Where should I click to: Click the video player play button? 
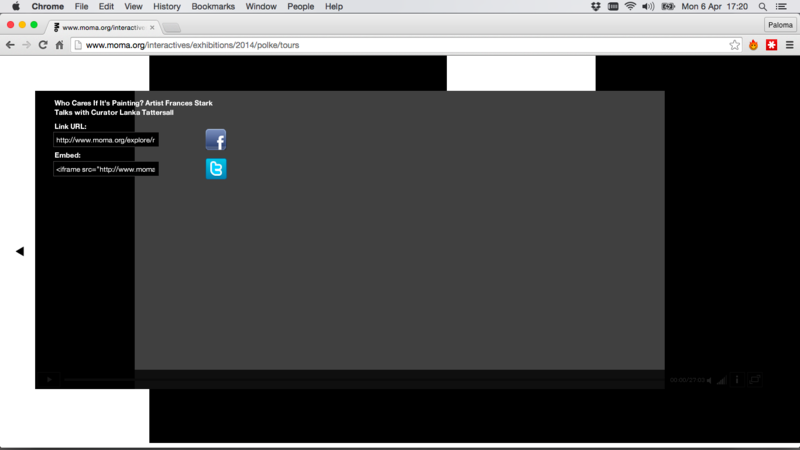(49, 380)
